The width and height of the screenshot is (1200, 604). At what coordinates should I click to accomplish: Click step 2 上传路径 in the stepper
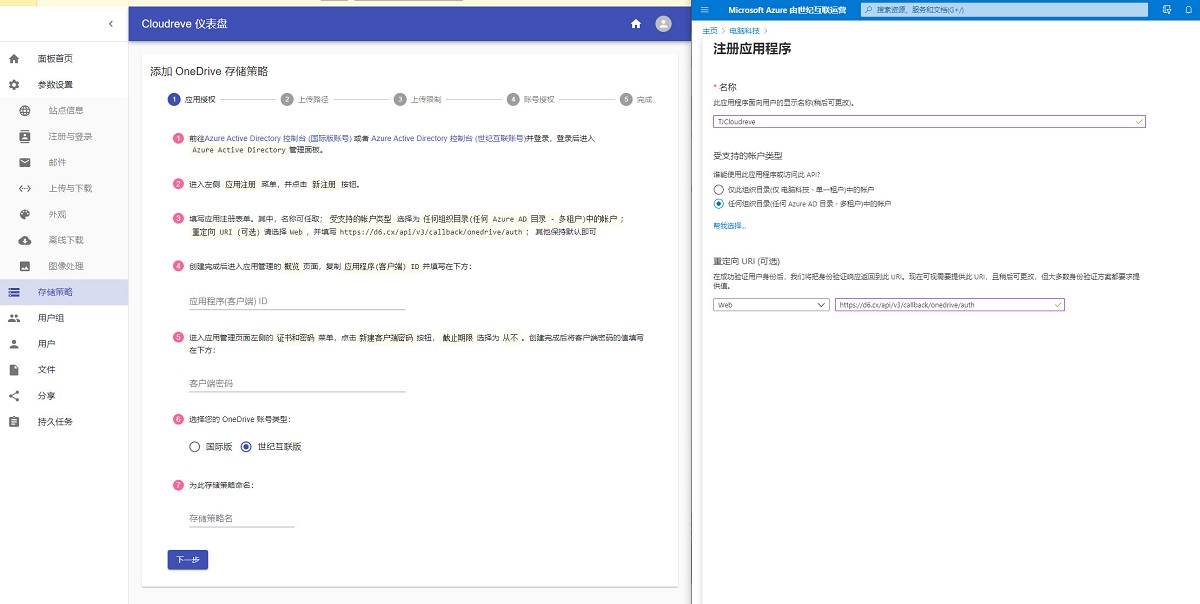tap(306, 99)
